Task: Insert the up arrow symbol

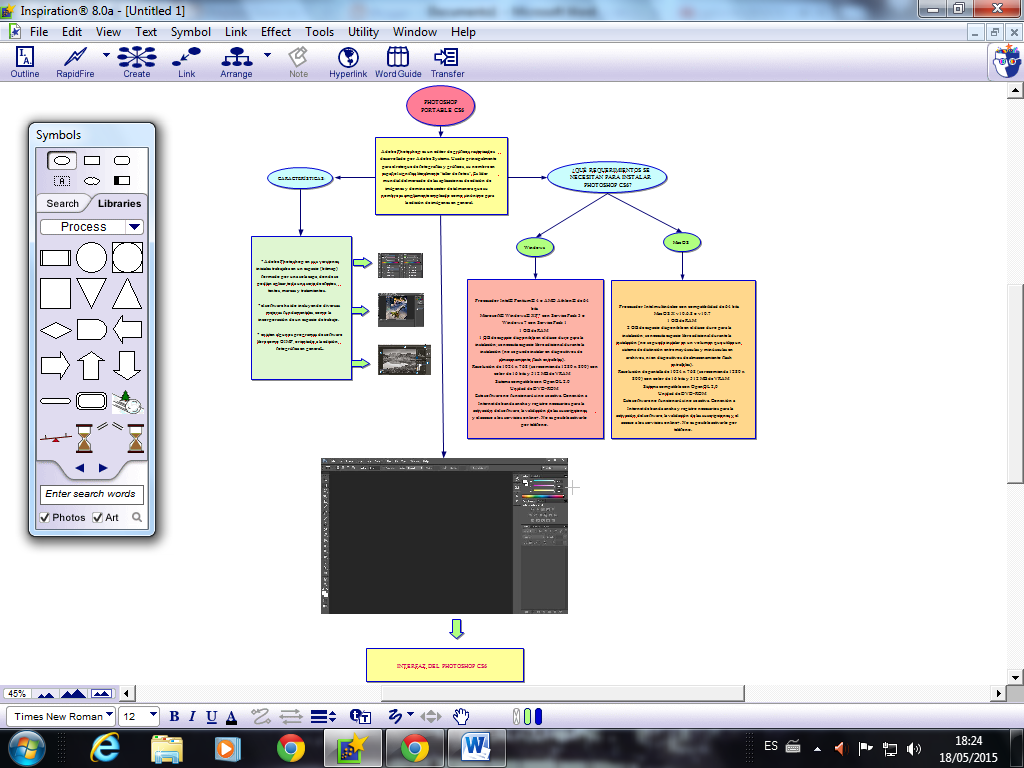Action: pyautogui.click(x=91, y=365)
